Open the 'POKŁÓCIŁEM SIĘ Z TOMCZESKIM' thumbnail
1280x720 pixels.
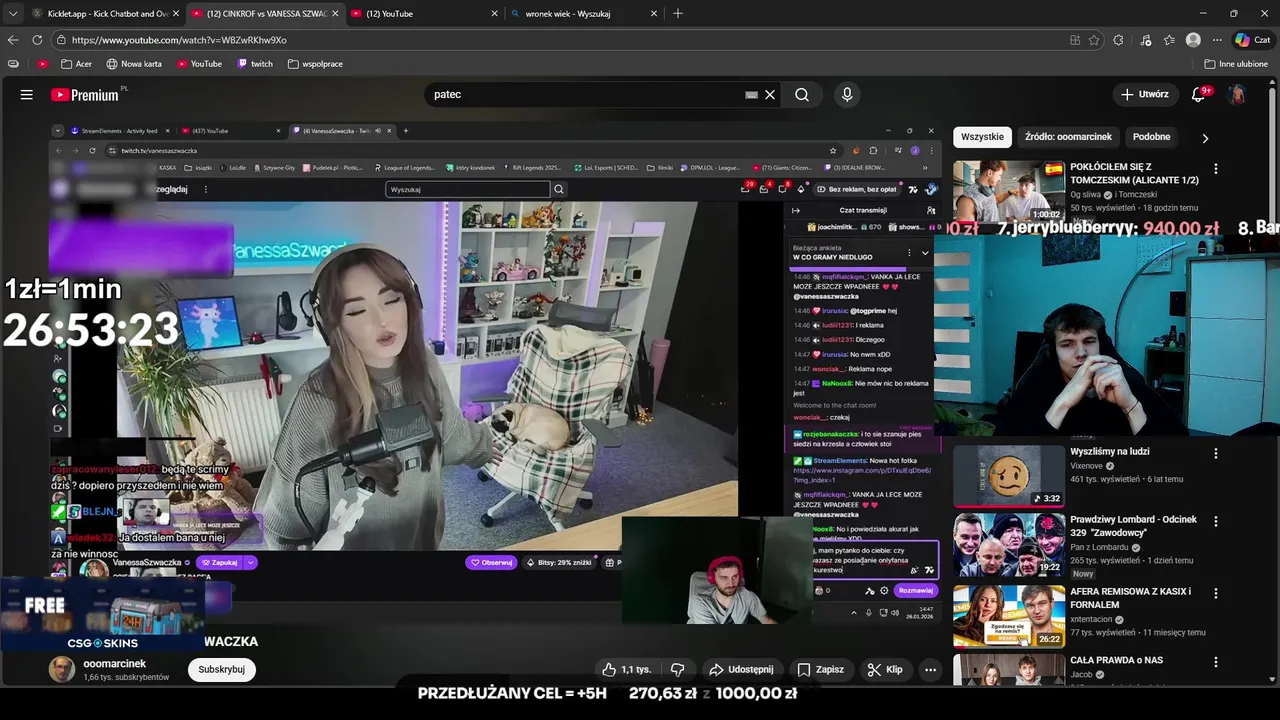pos(1009,191)
